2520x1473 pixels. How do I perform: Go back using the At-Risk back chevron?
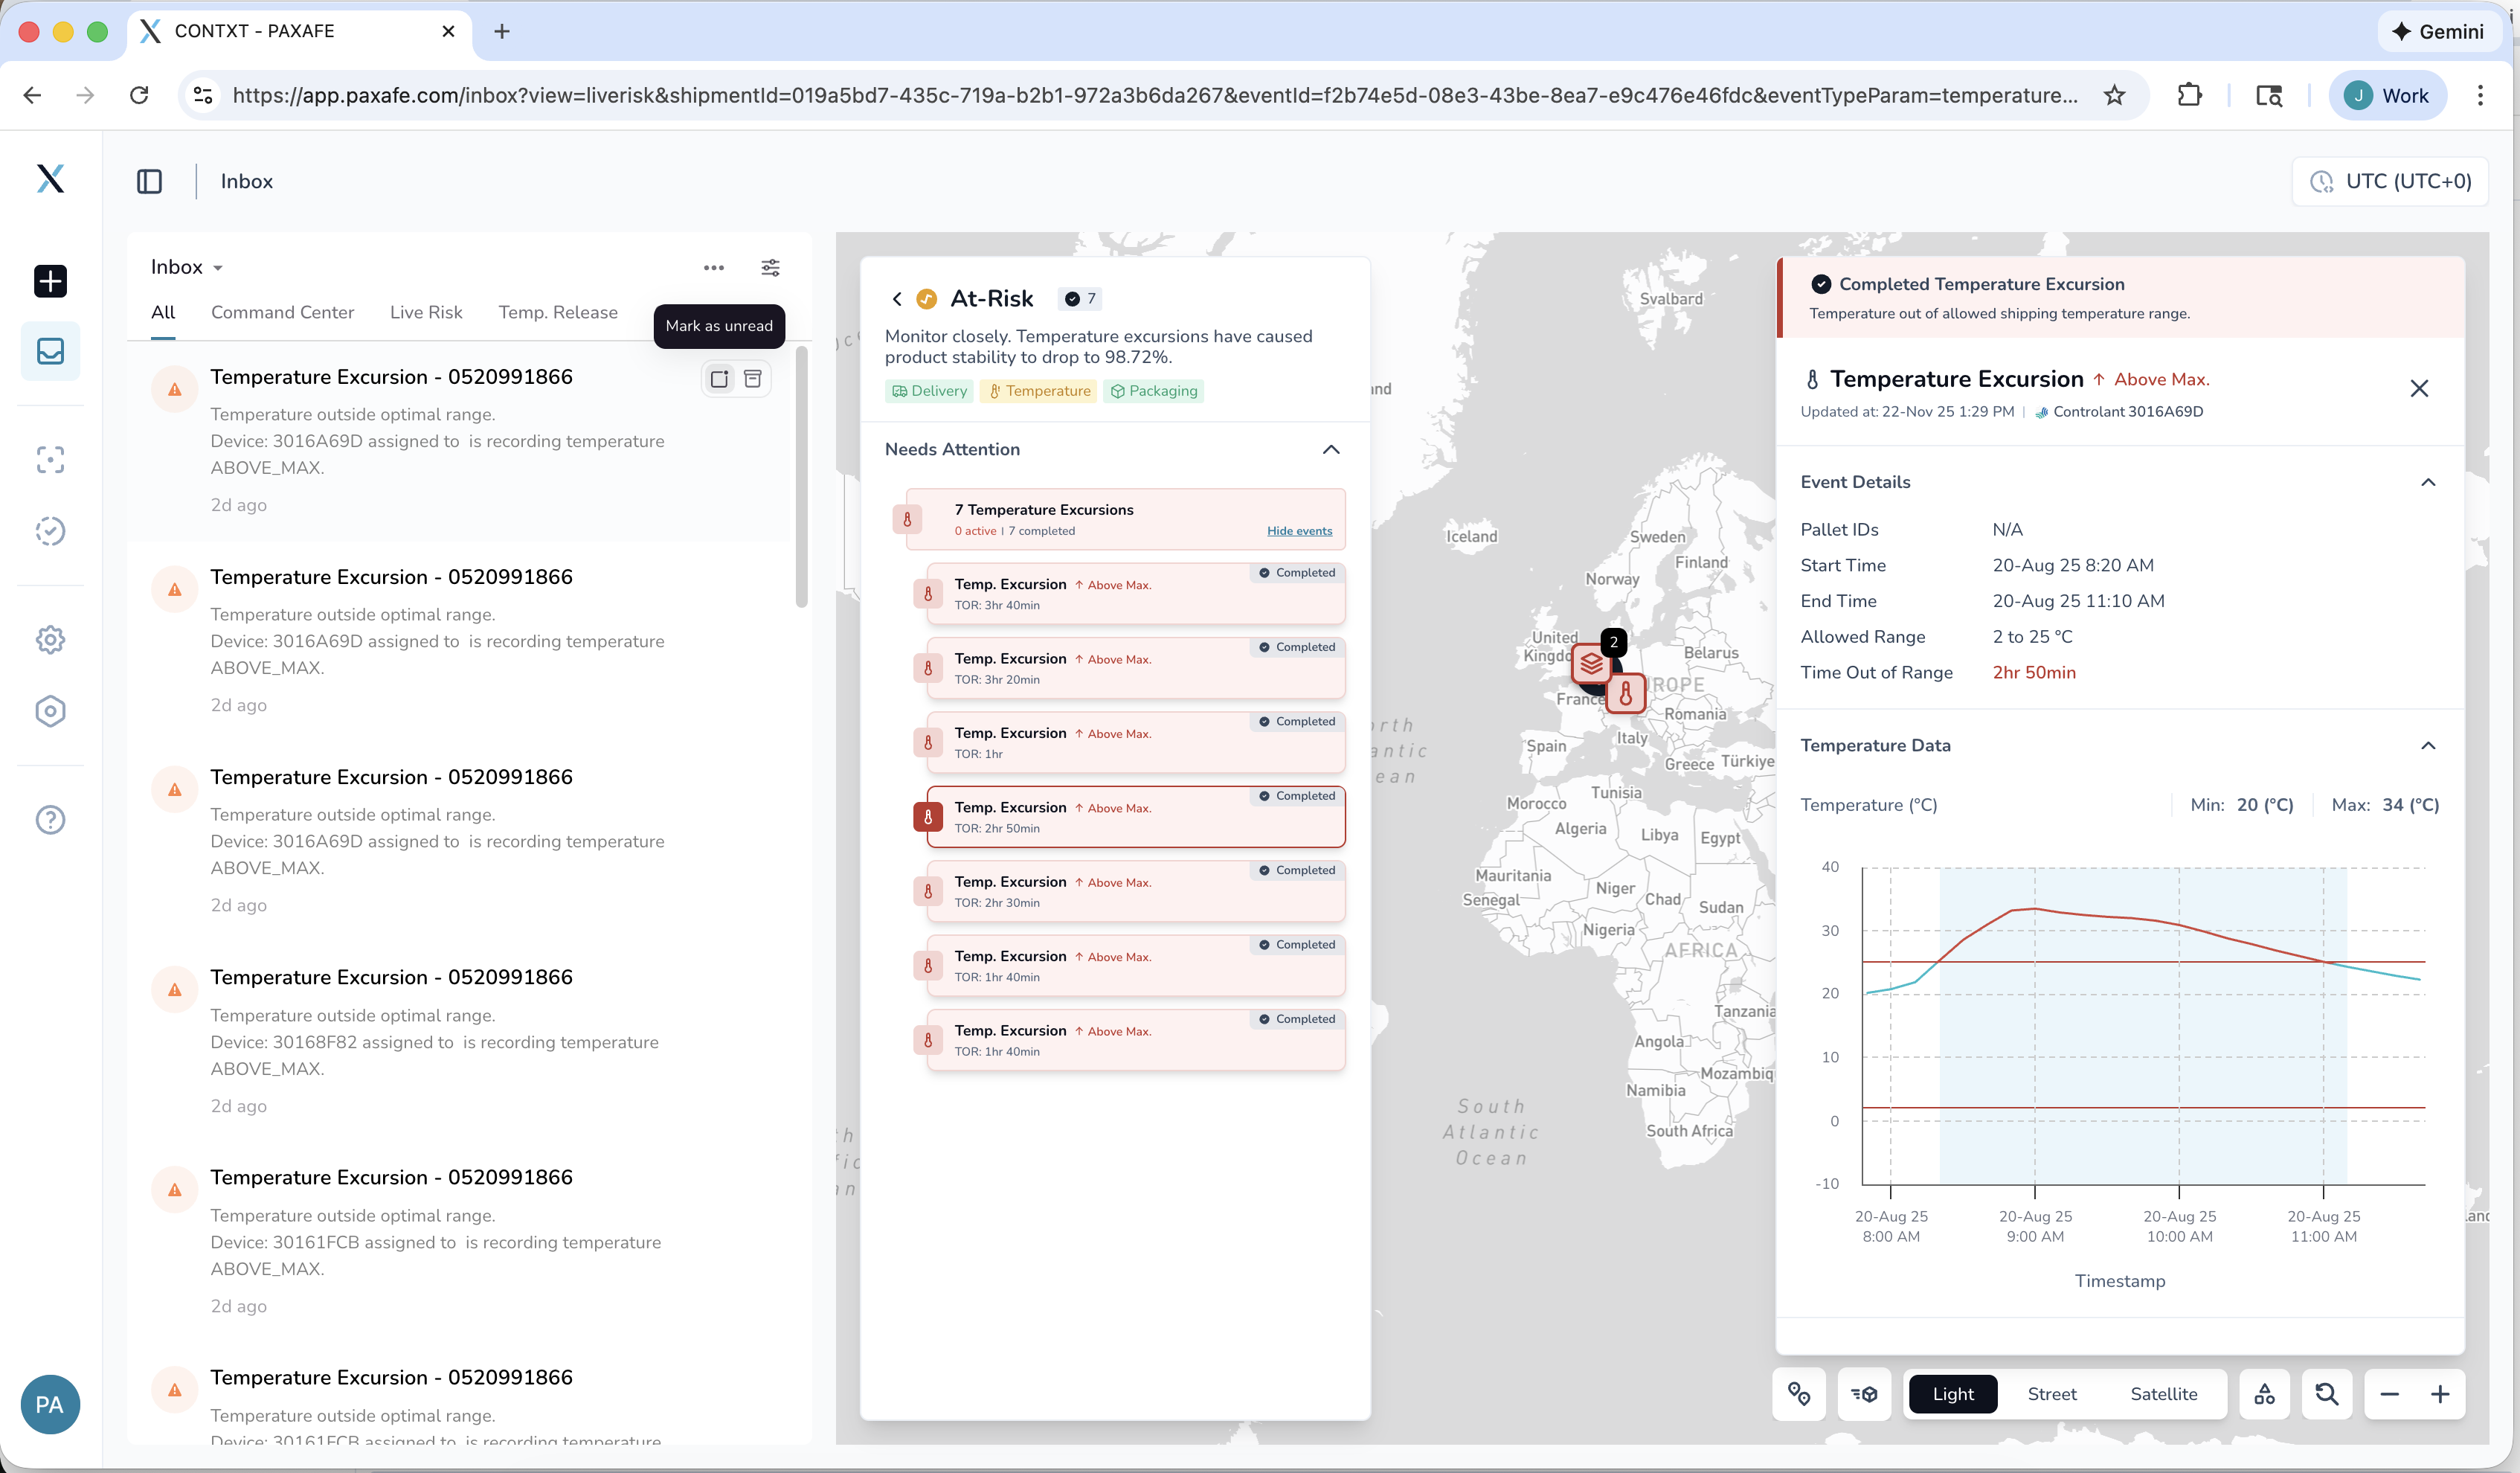click(x=896, y=299)
